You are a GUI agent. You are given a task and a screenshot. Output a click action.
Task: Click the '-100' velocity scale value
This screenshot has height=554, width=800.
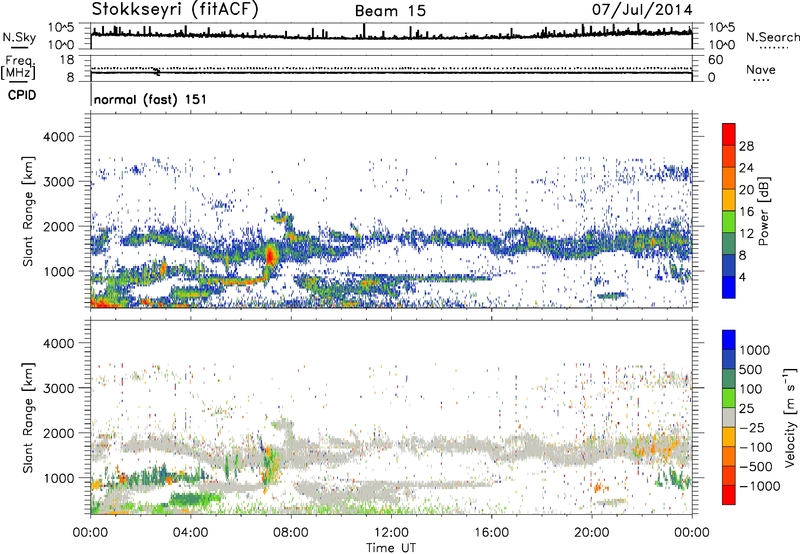tap(755, 447)
